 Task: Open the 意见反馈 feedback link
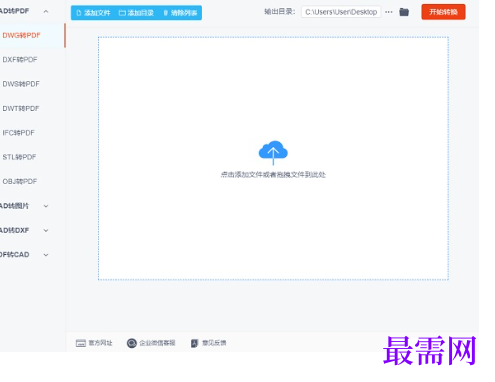pos(214,343)
